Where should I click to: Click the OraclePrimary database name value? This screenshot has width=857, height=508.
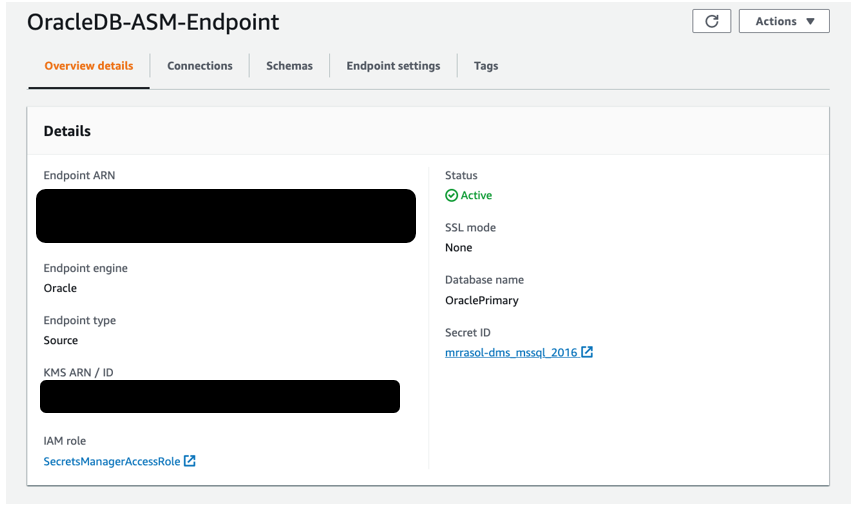pyautogui.click(x=482, y=300)
